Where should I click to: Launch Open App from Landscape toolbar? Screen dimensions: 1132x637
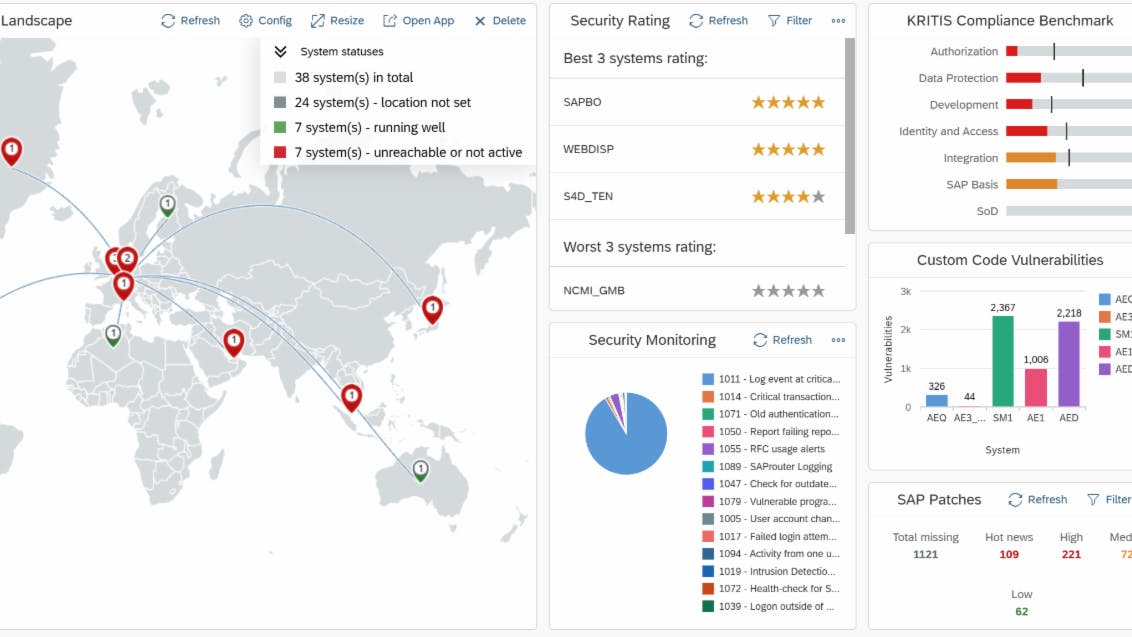click(418, 21)
